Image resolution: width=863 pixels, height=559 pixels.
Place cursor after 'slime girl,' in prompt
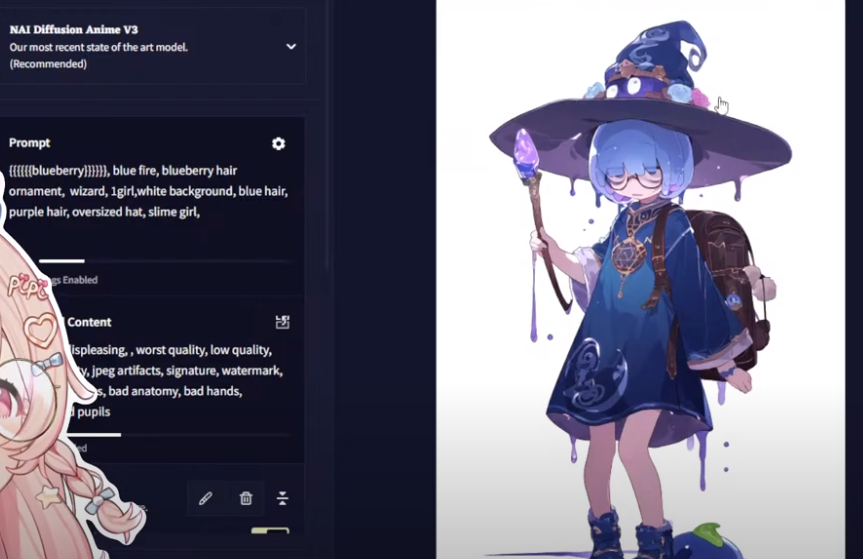(x=201, y=212)
